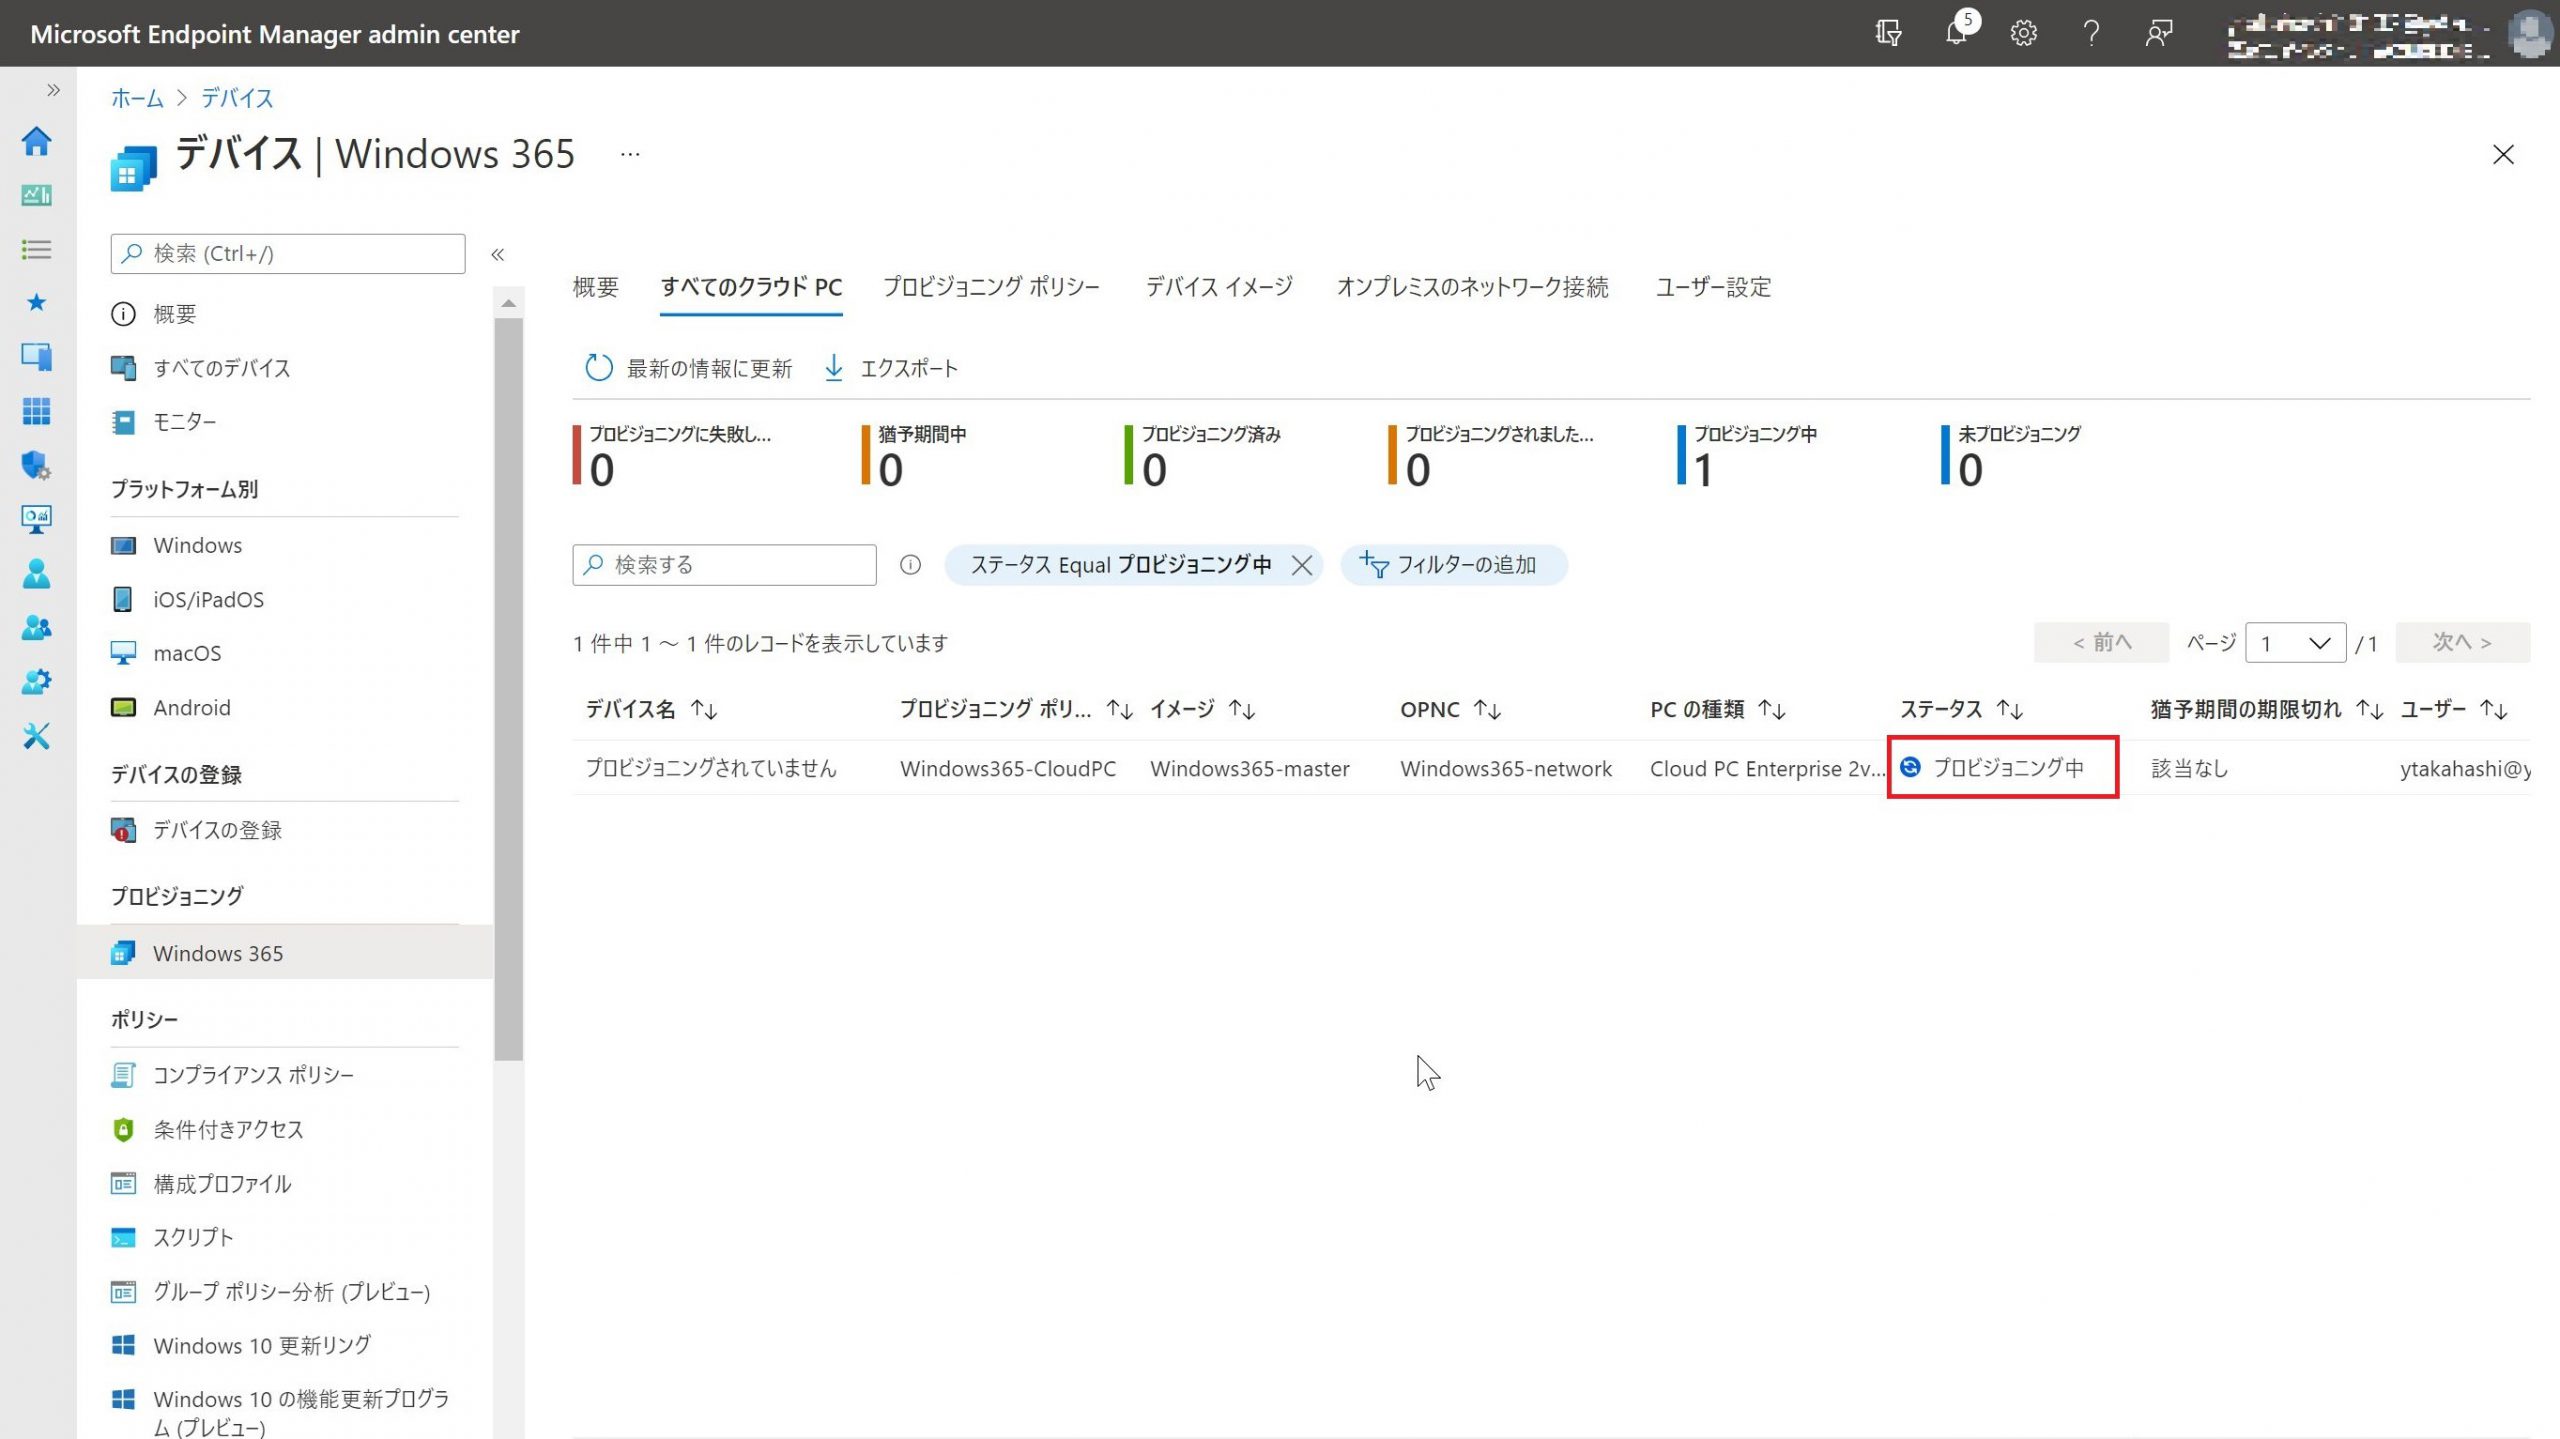Open the page number dropdown
This screenshot has height=1439, width=2560.
point(2294,643)
